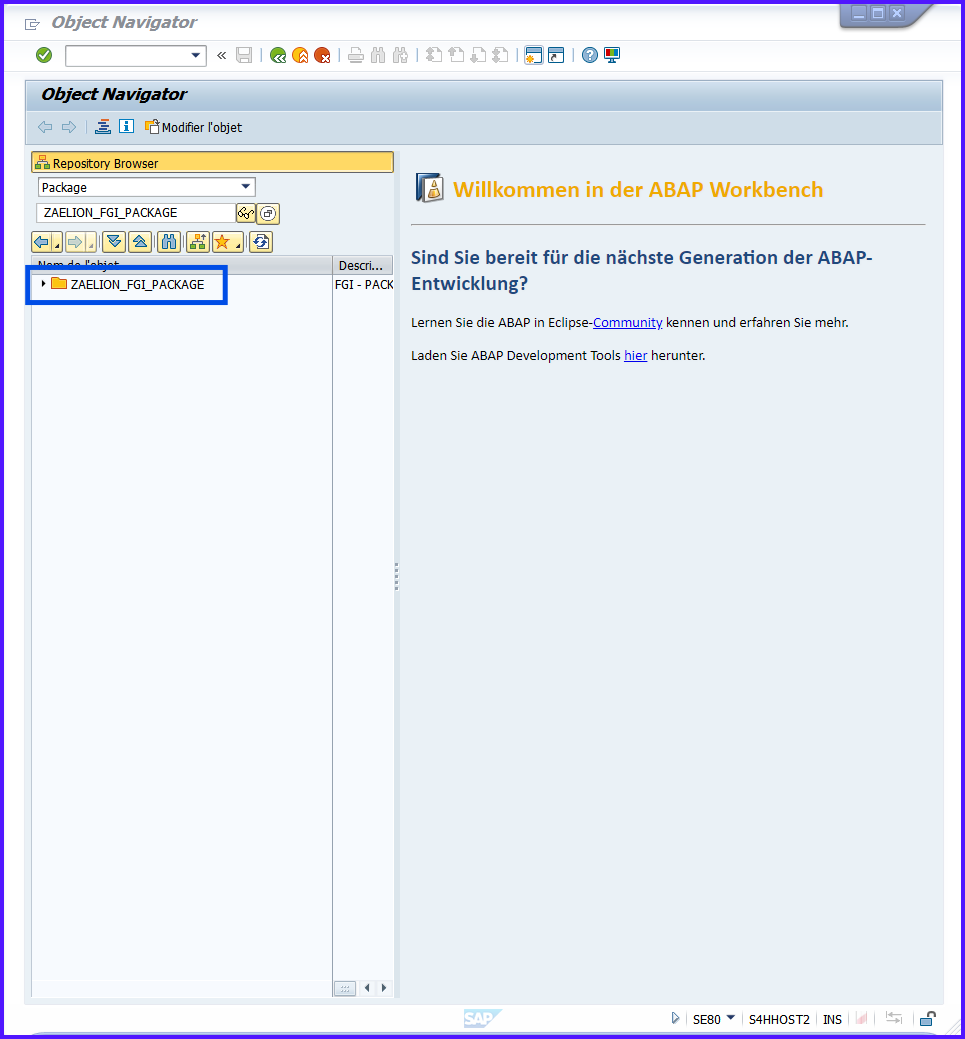
Task: Click the binoculars Find icon in tree toolbar
Action: 169,242
